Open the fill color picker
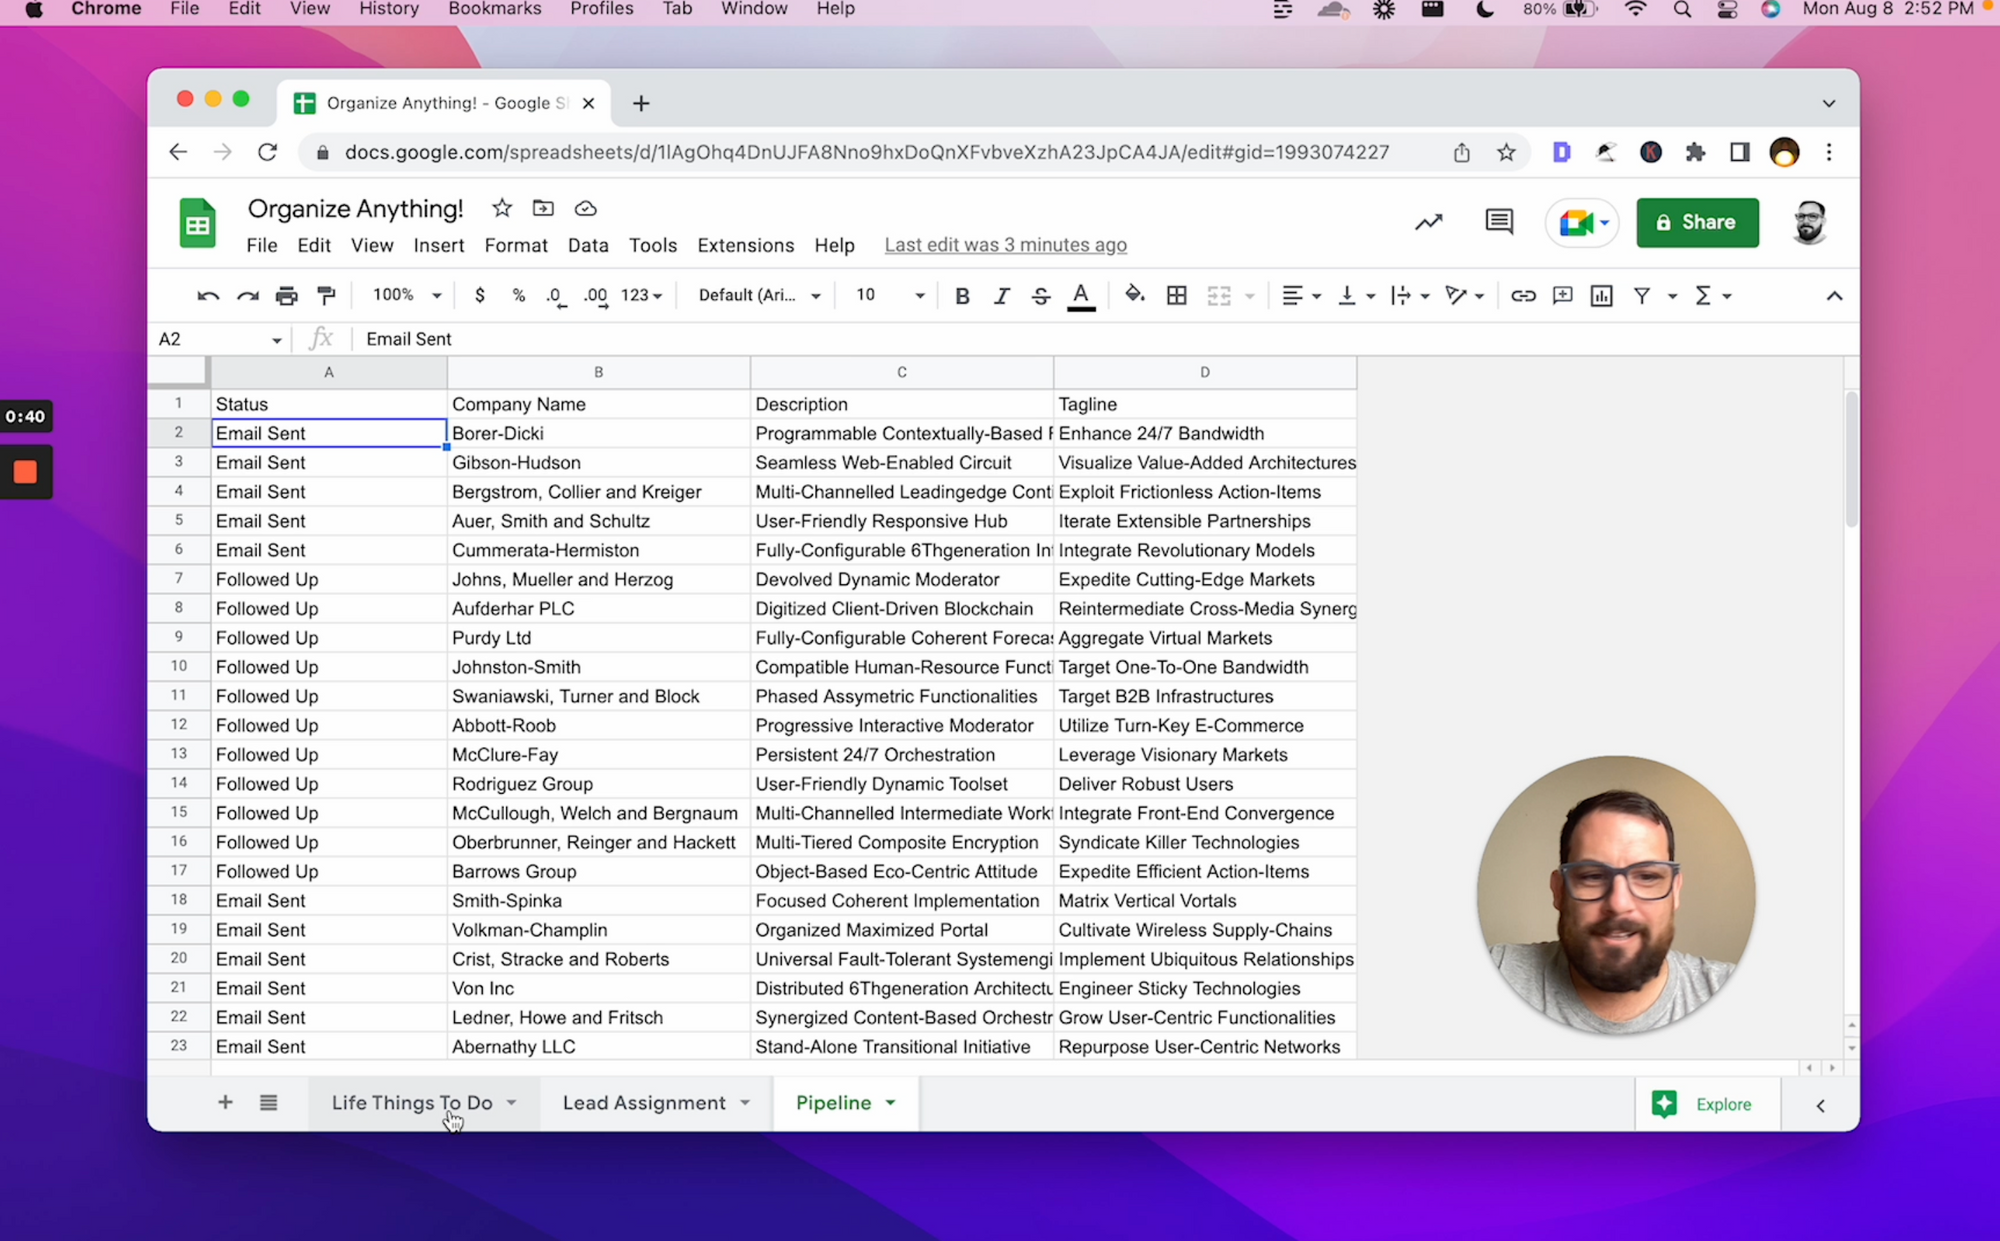This screenshot has height=1241, width=2000. [1134, 295]
